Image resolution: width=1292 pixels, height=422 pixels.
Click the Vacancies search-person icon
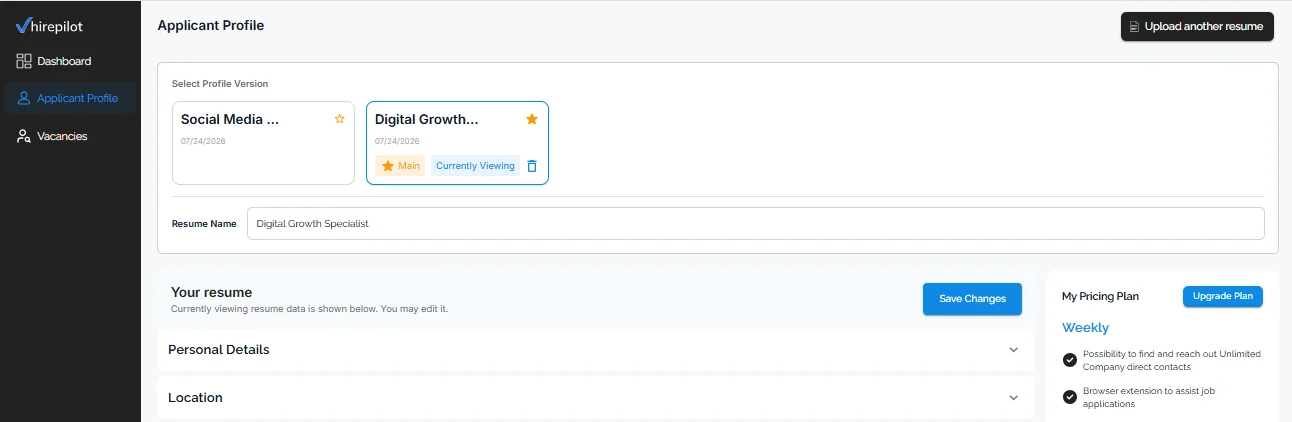point(24,136)
